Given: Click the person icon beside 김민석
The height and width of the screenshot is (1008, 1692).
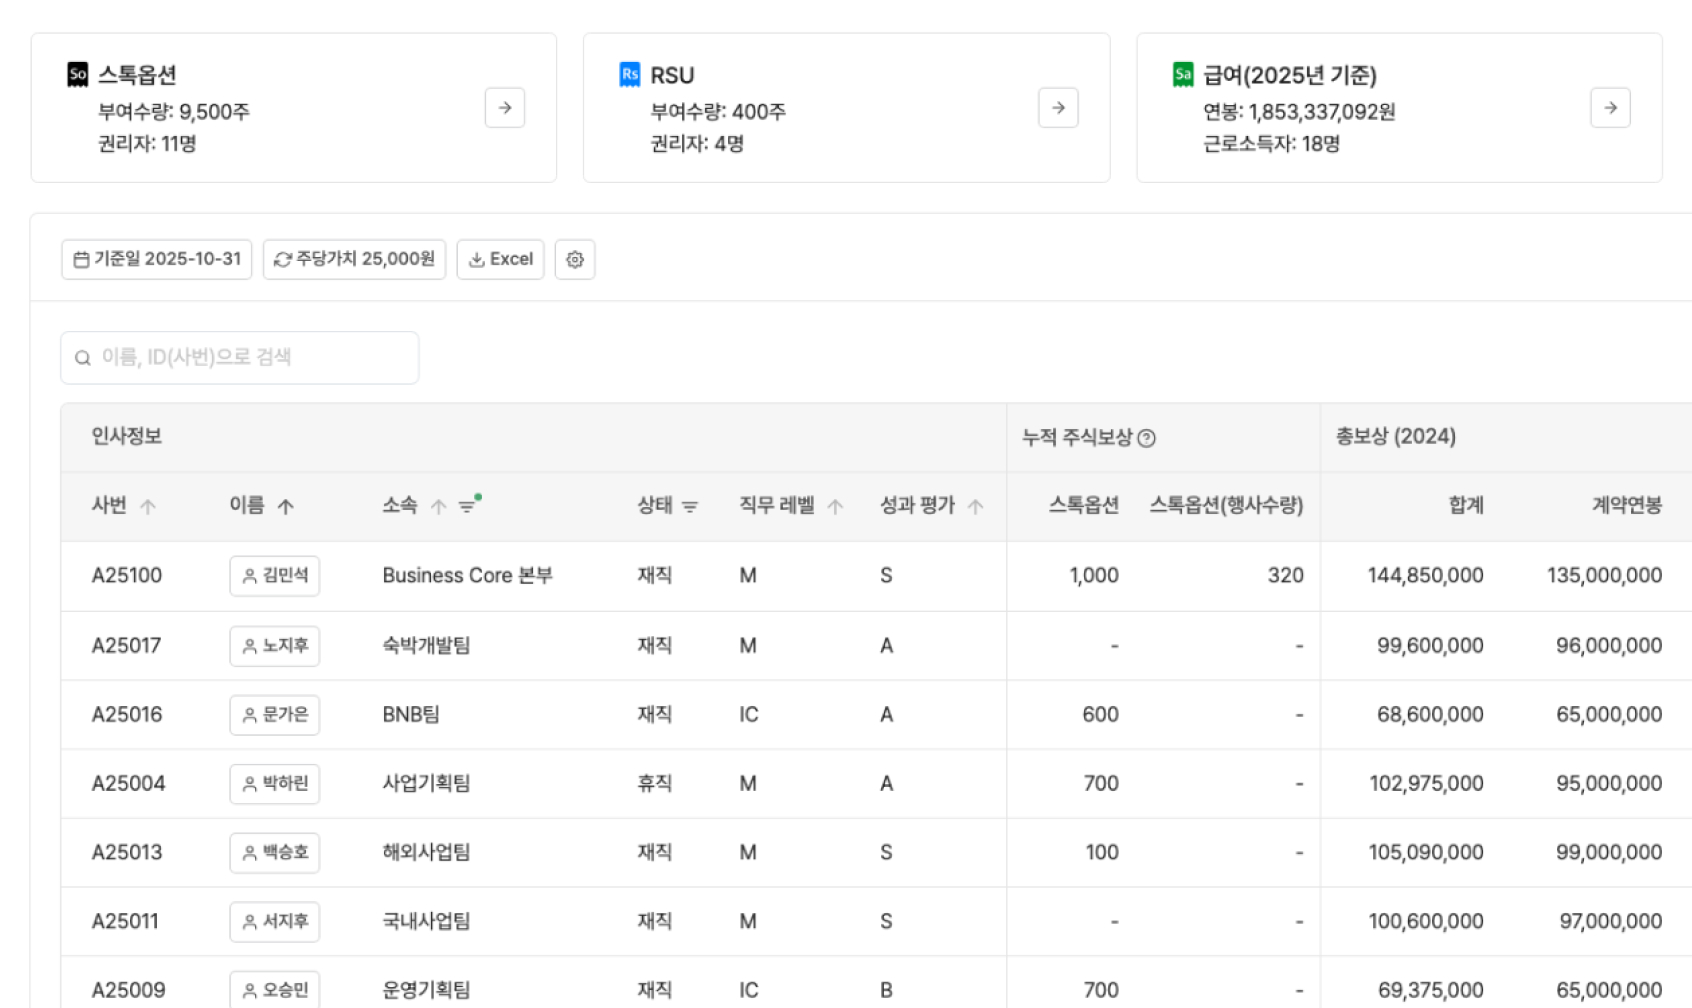Looking at the screenshot, I should click(249, 575).
